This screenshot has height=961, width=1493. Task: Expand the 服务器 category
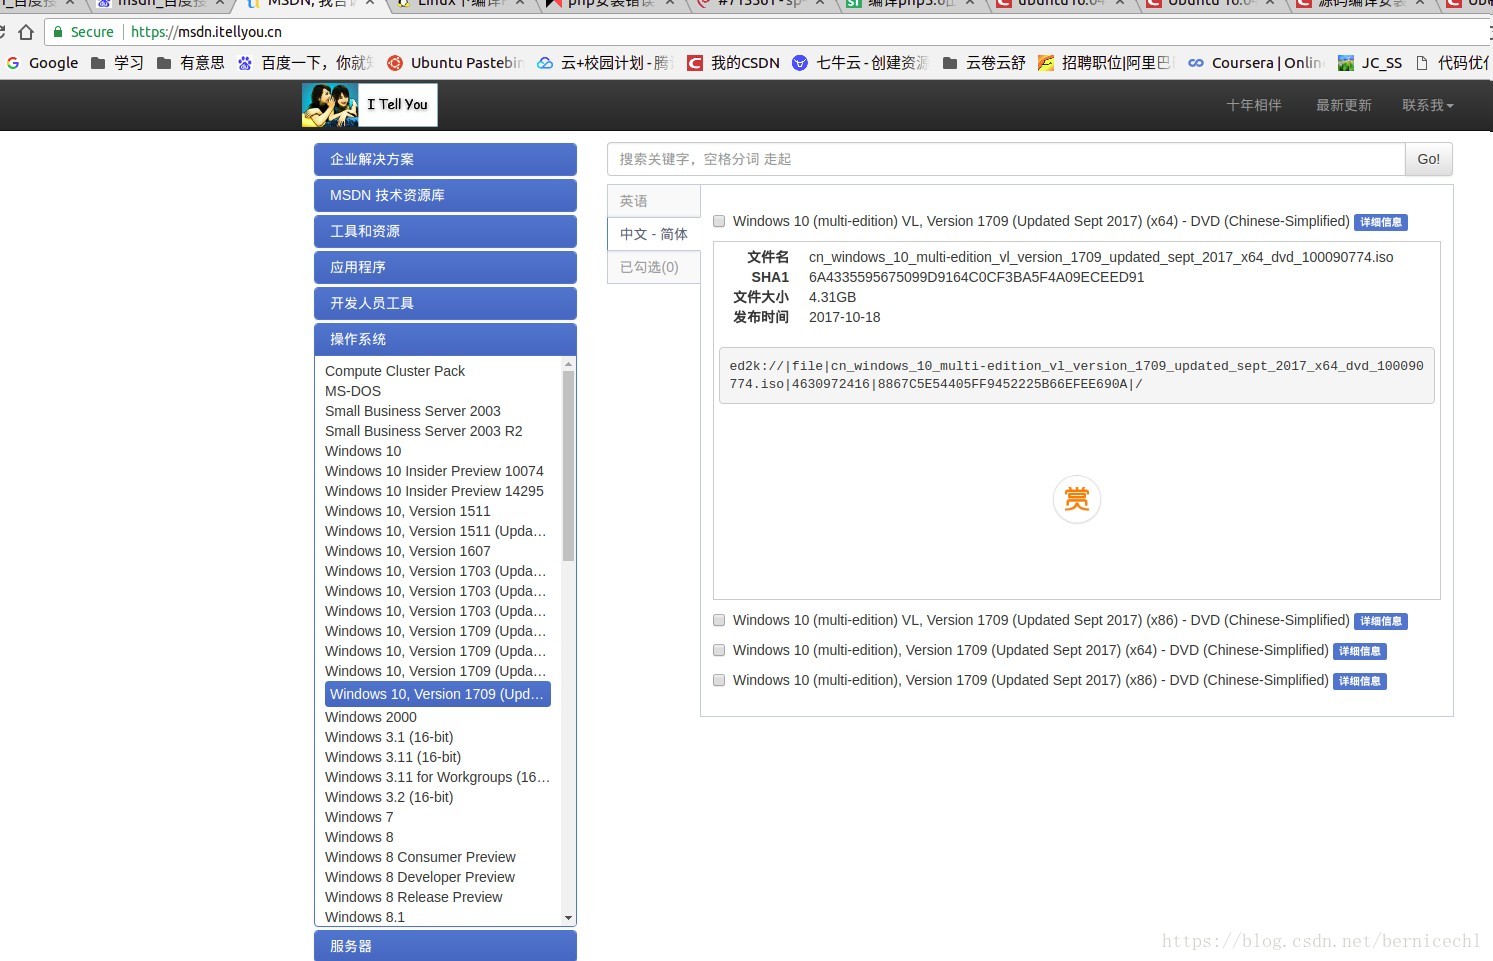[445, 946]
